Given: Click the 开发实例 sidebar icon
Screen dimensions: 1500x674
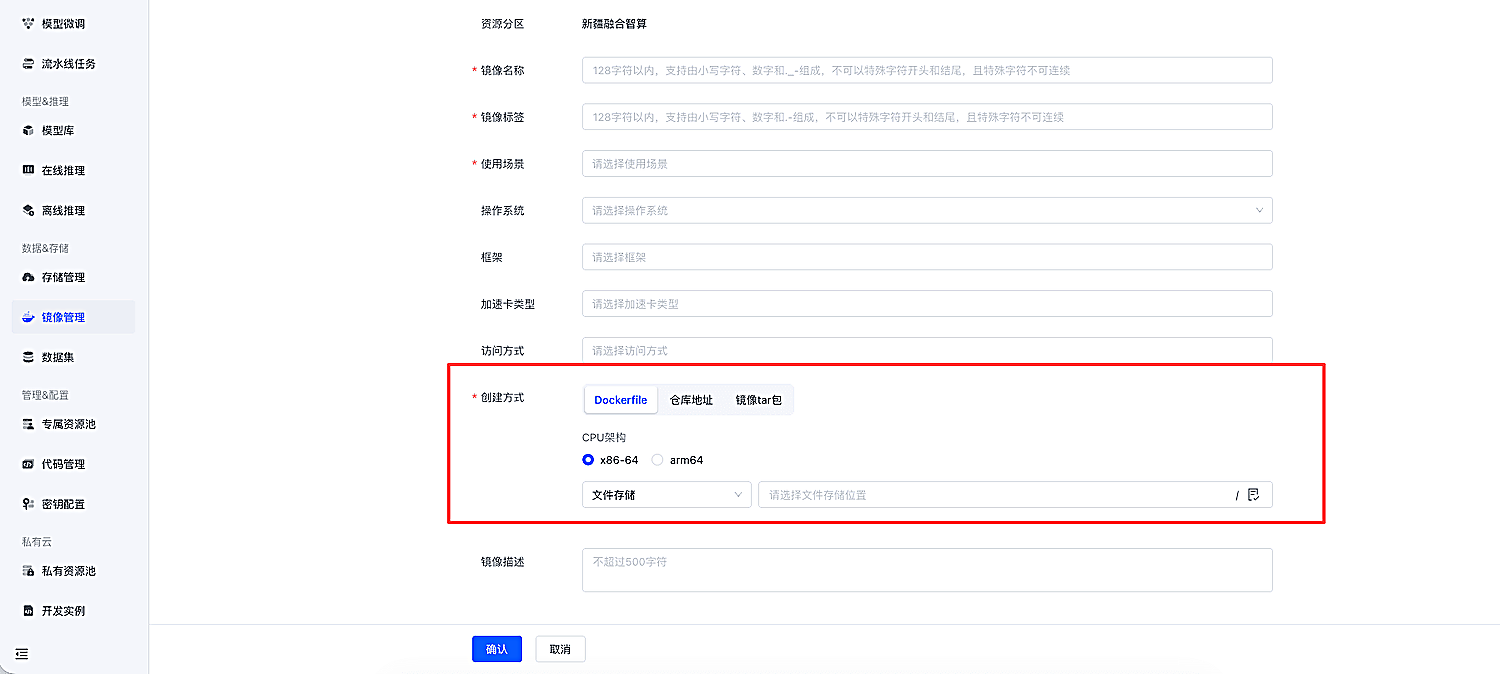Looking at the screenshot, I should pyautogui.click(x=28, y=611).
